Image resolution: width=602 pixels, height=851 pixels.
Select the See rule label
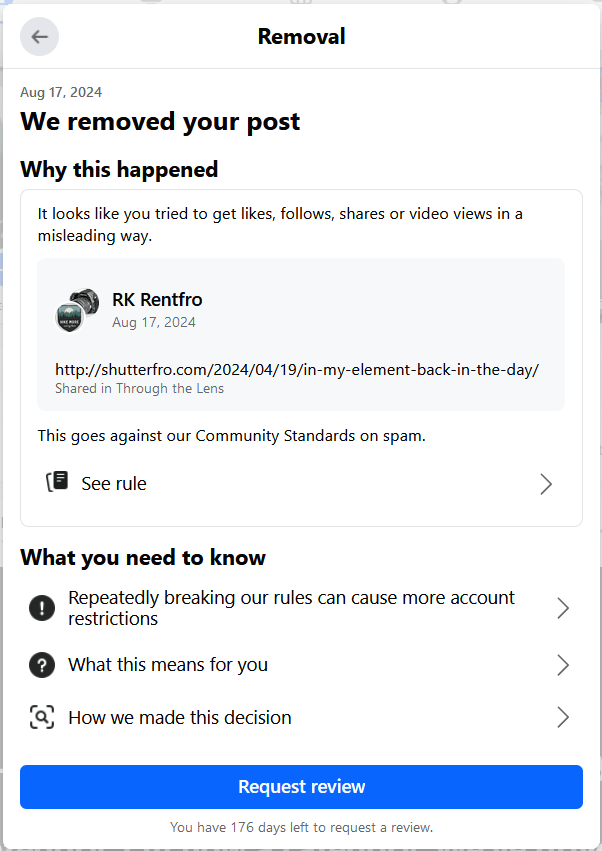(x=114, y=484)
